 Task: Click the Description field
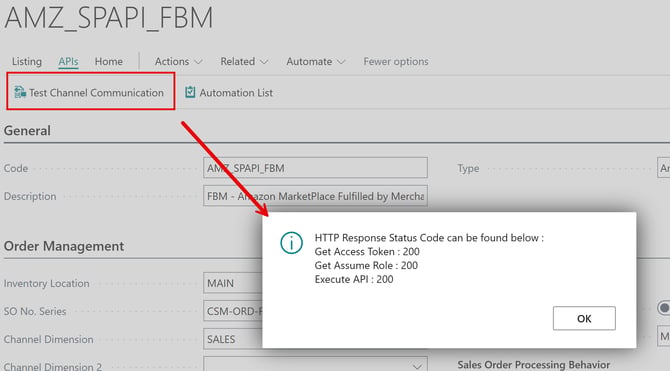[x=315, y=196]
